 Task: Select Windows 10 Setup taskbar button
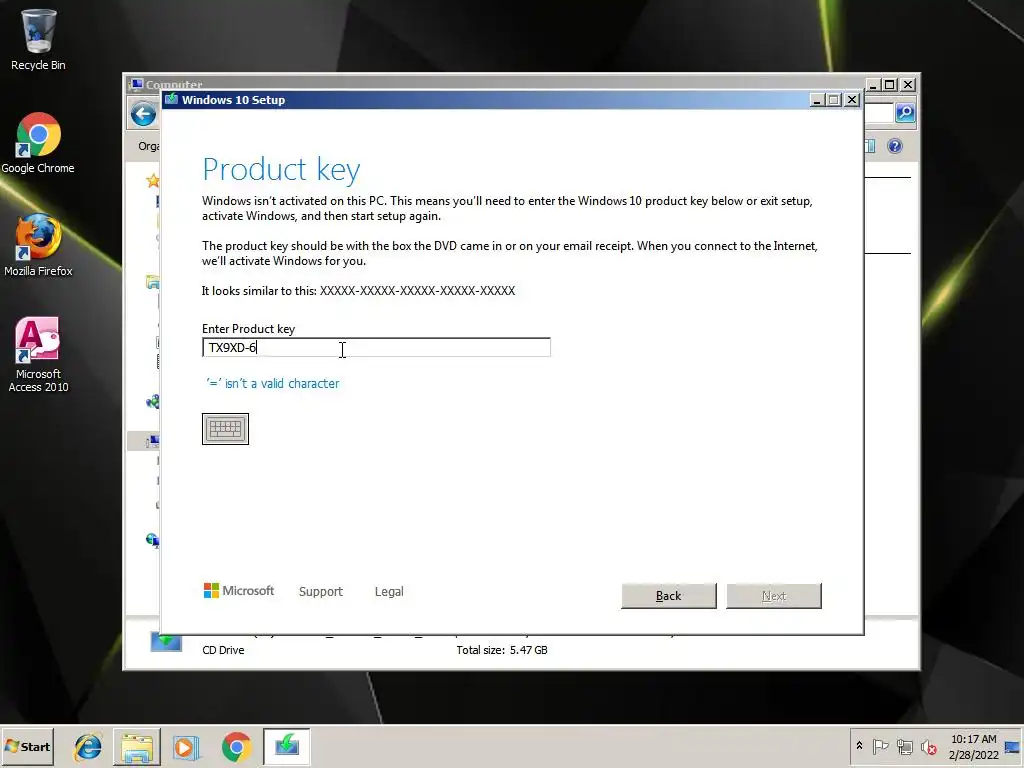tap(286, 746)
